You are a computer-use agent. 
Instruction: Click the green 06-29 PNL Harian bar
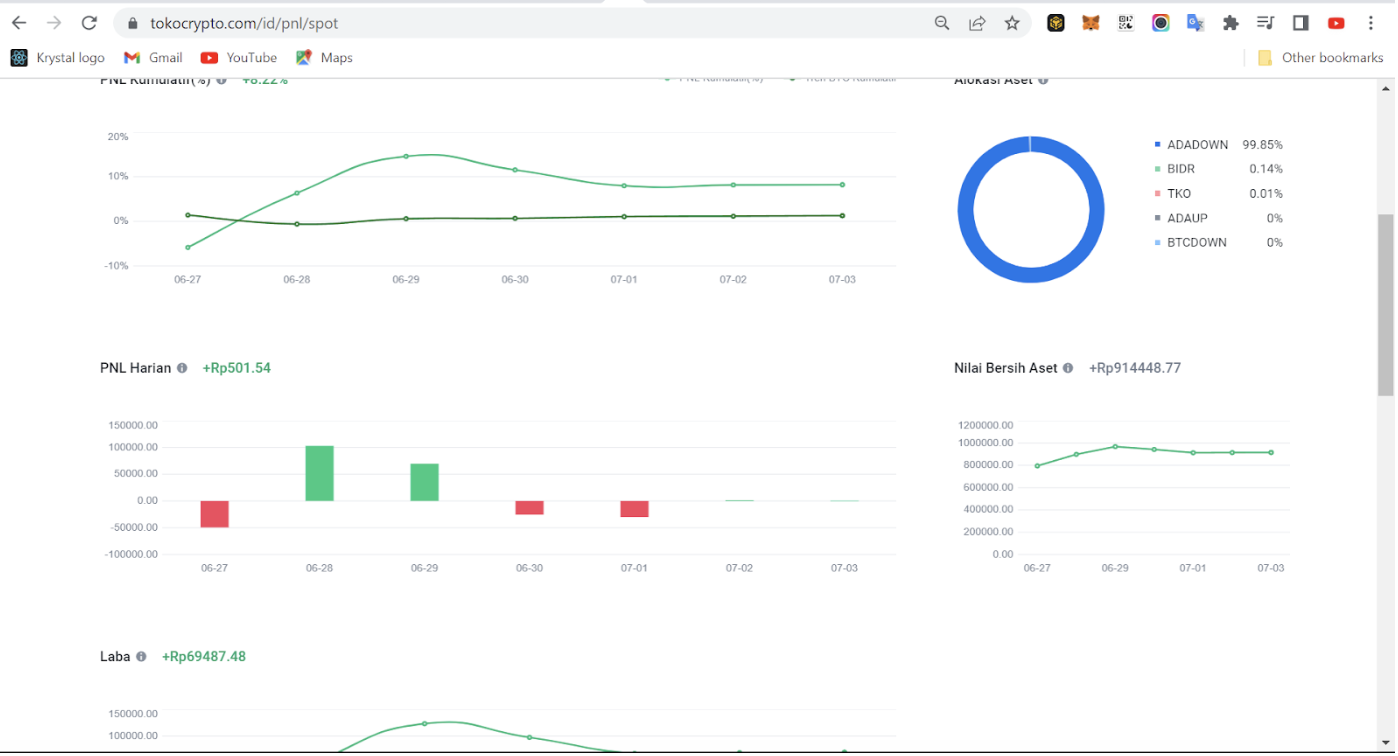click(424, 482)
